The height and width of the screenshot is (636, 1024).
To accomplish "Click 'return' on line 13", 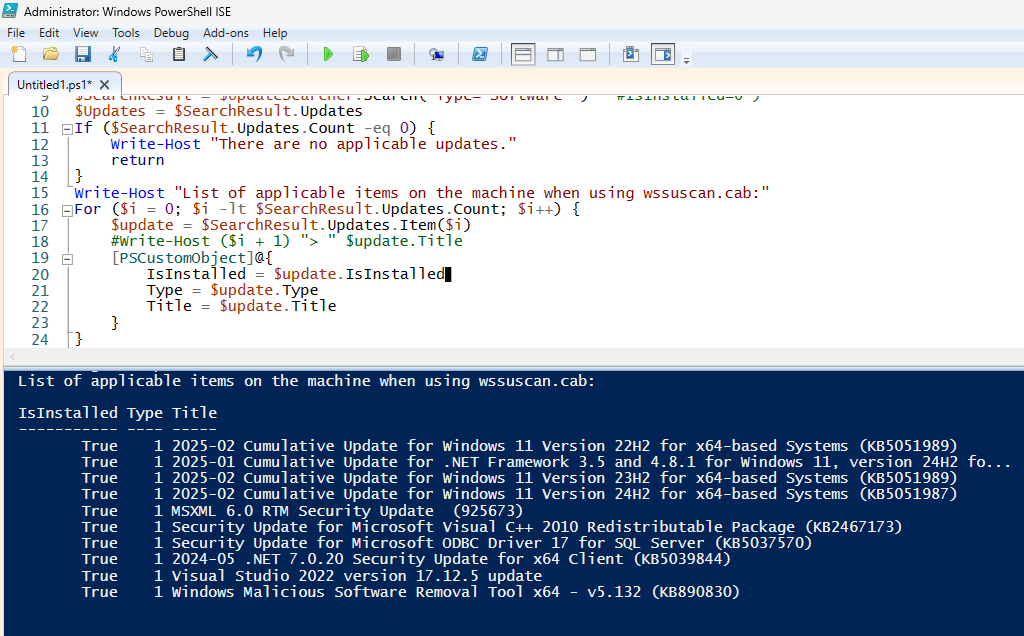I will [137, 160].
